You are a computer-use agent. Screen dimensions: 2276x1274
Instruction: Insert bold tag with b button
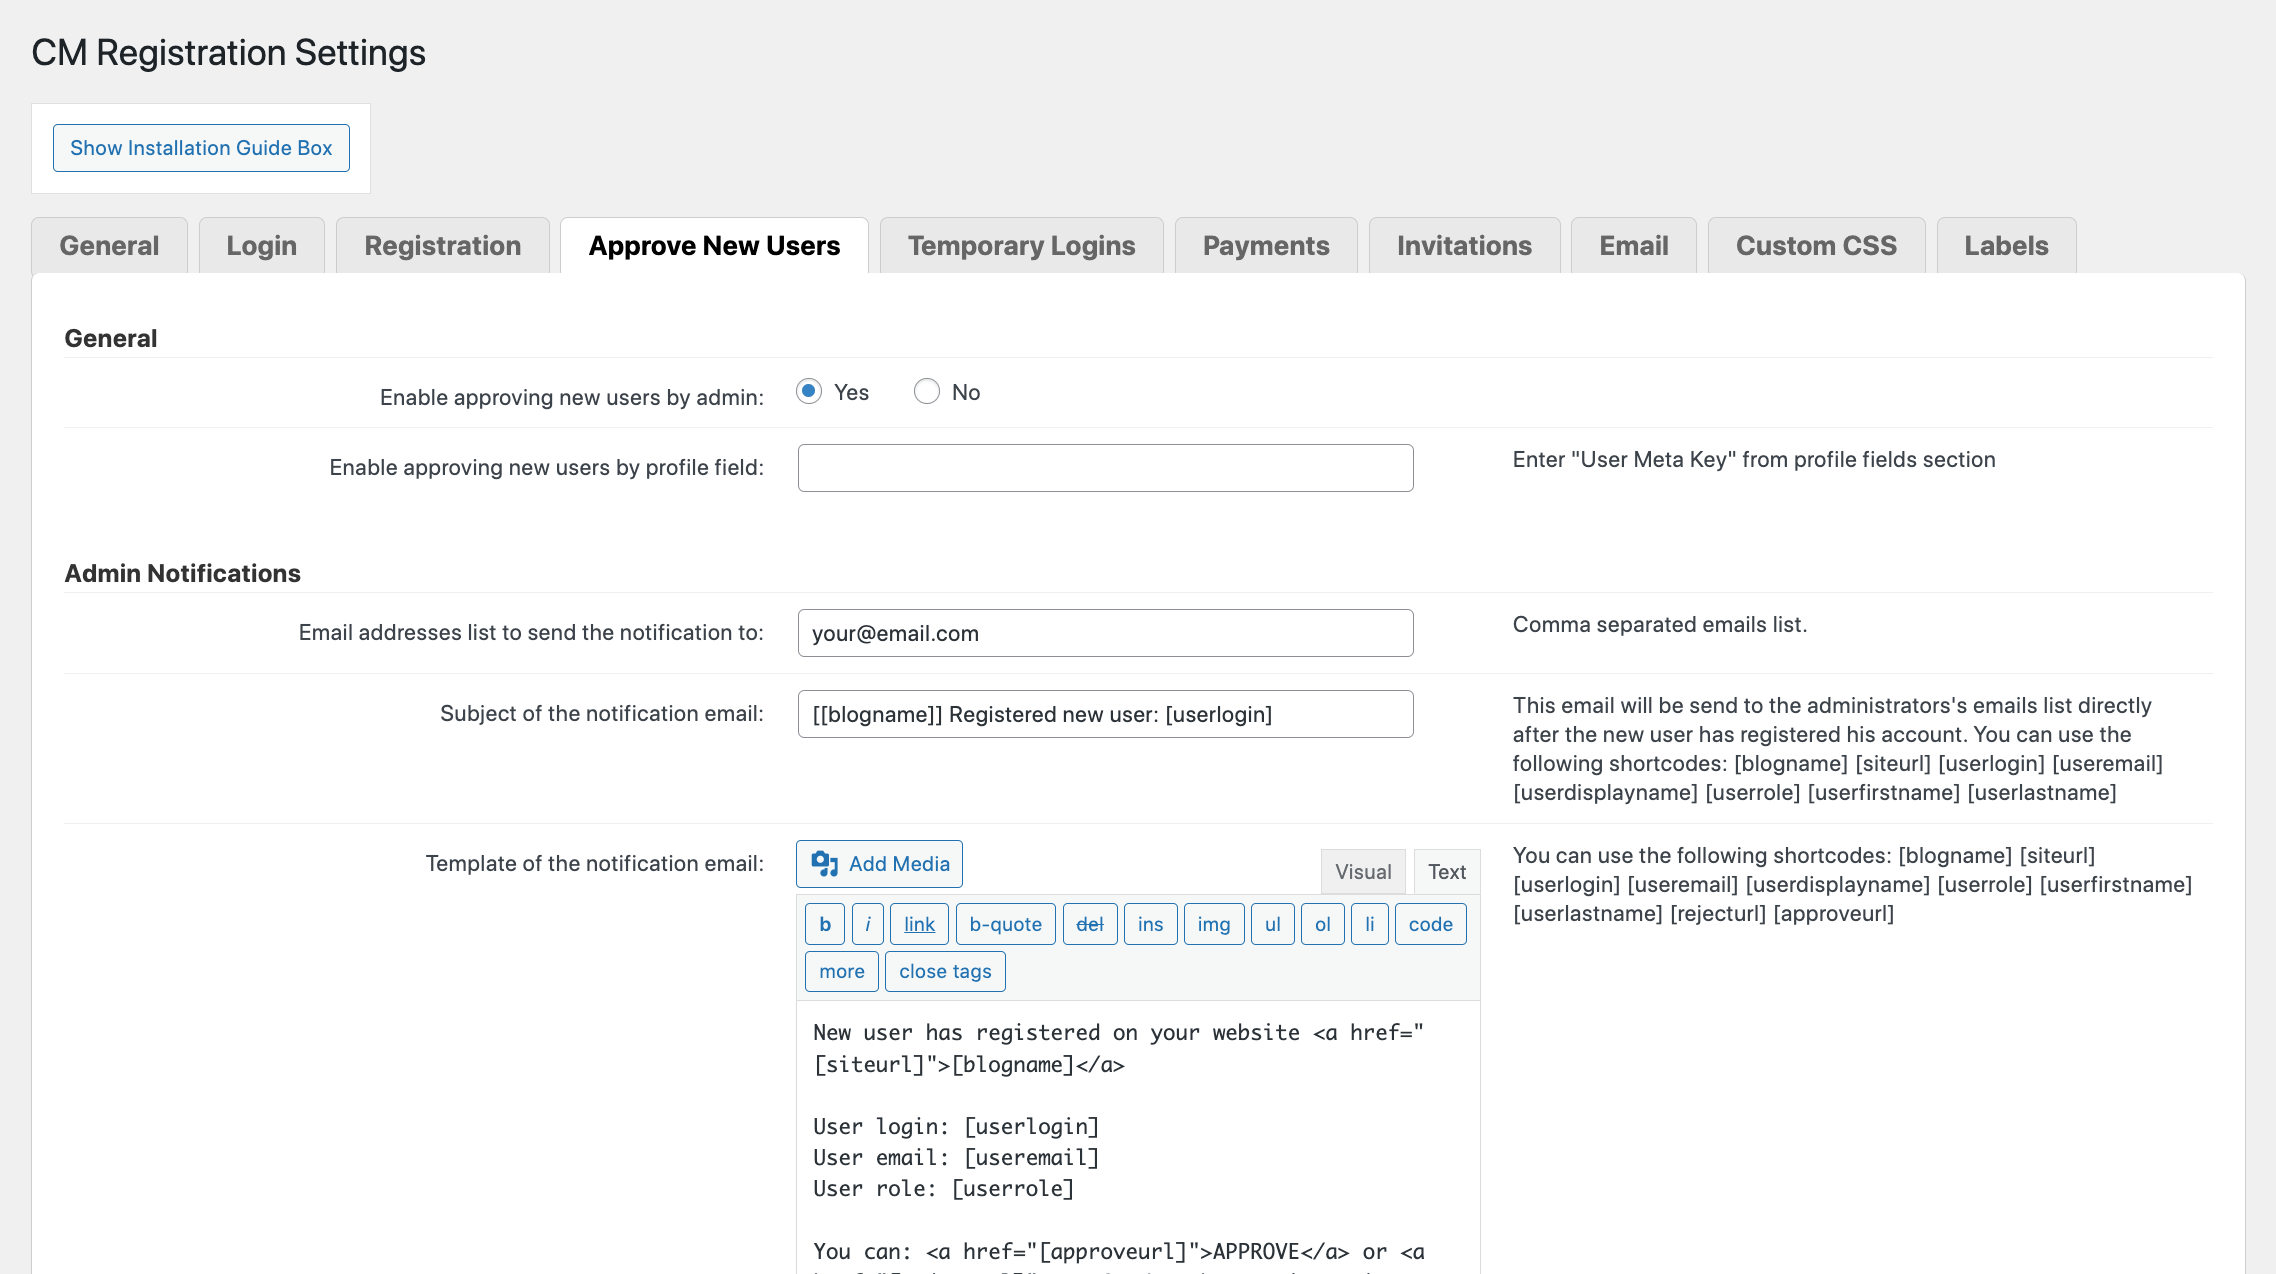click(x=825, y=924)
